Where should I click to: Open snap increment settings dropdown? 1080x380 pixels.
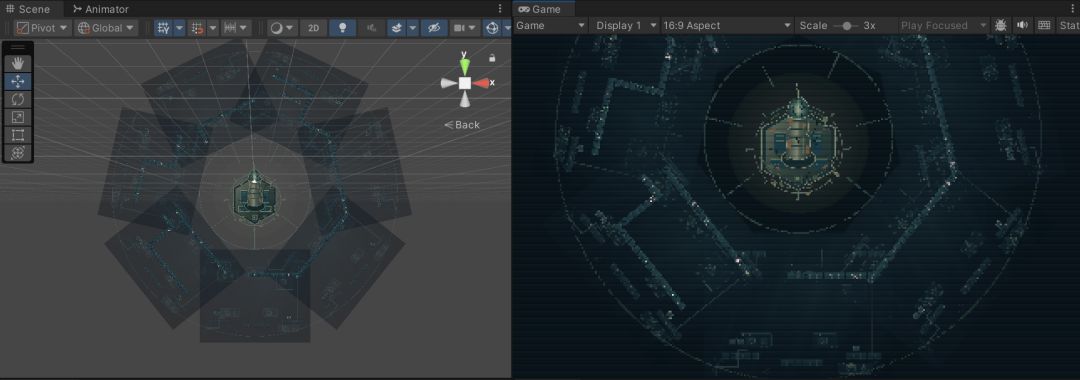tap(236, 28)
